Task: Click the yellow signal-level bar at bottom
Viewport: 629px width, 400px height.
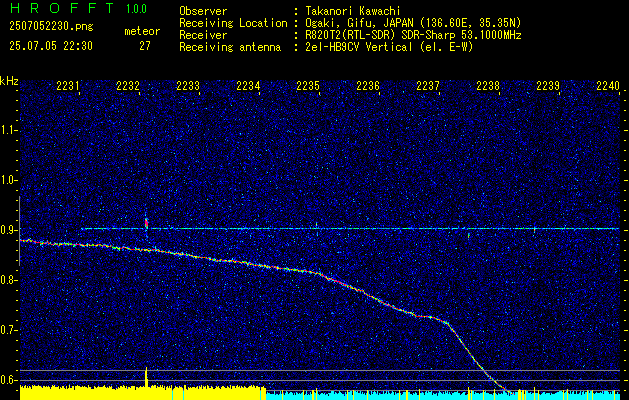Action: 143,393
